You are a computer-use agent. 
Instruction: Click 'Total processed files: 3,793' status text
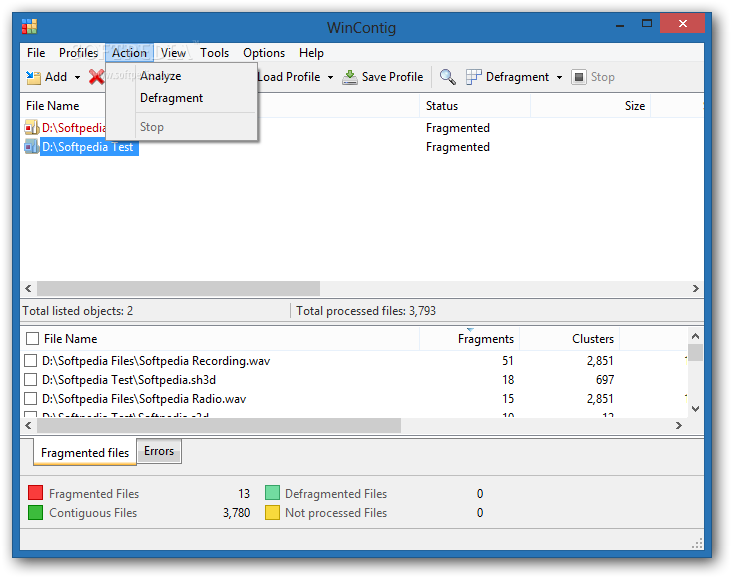coord(366,311)
